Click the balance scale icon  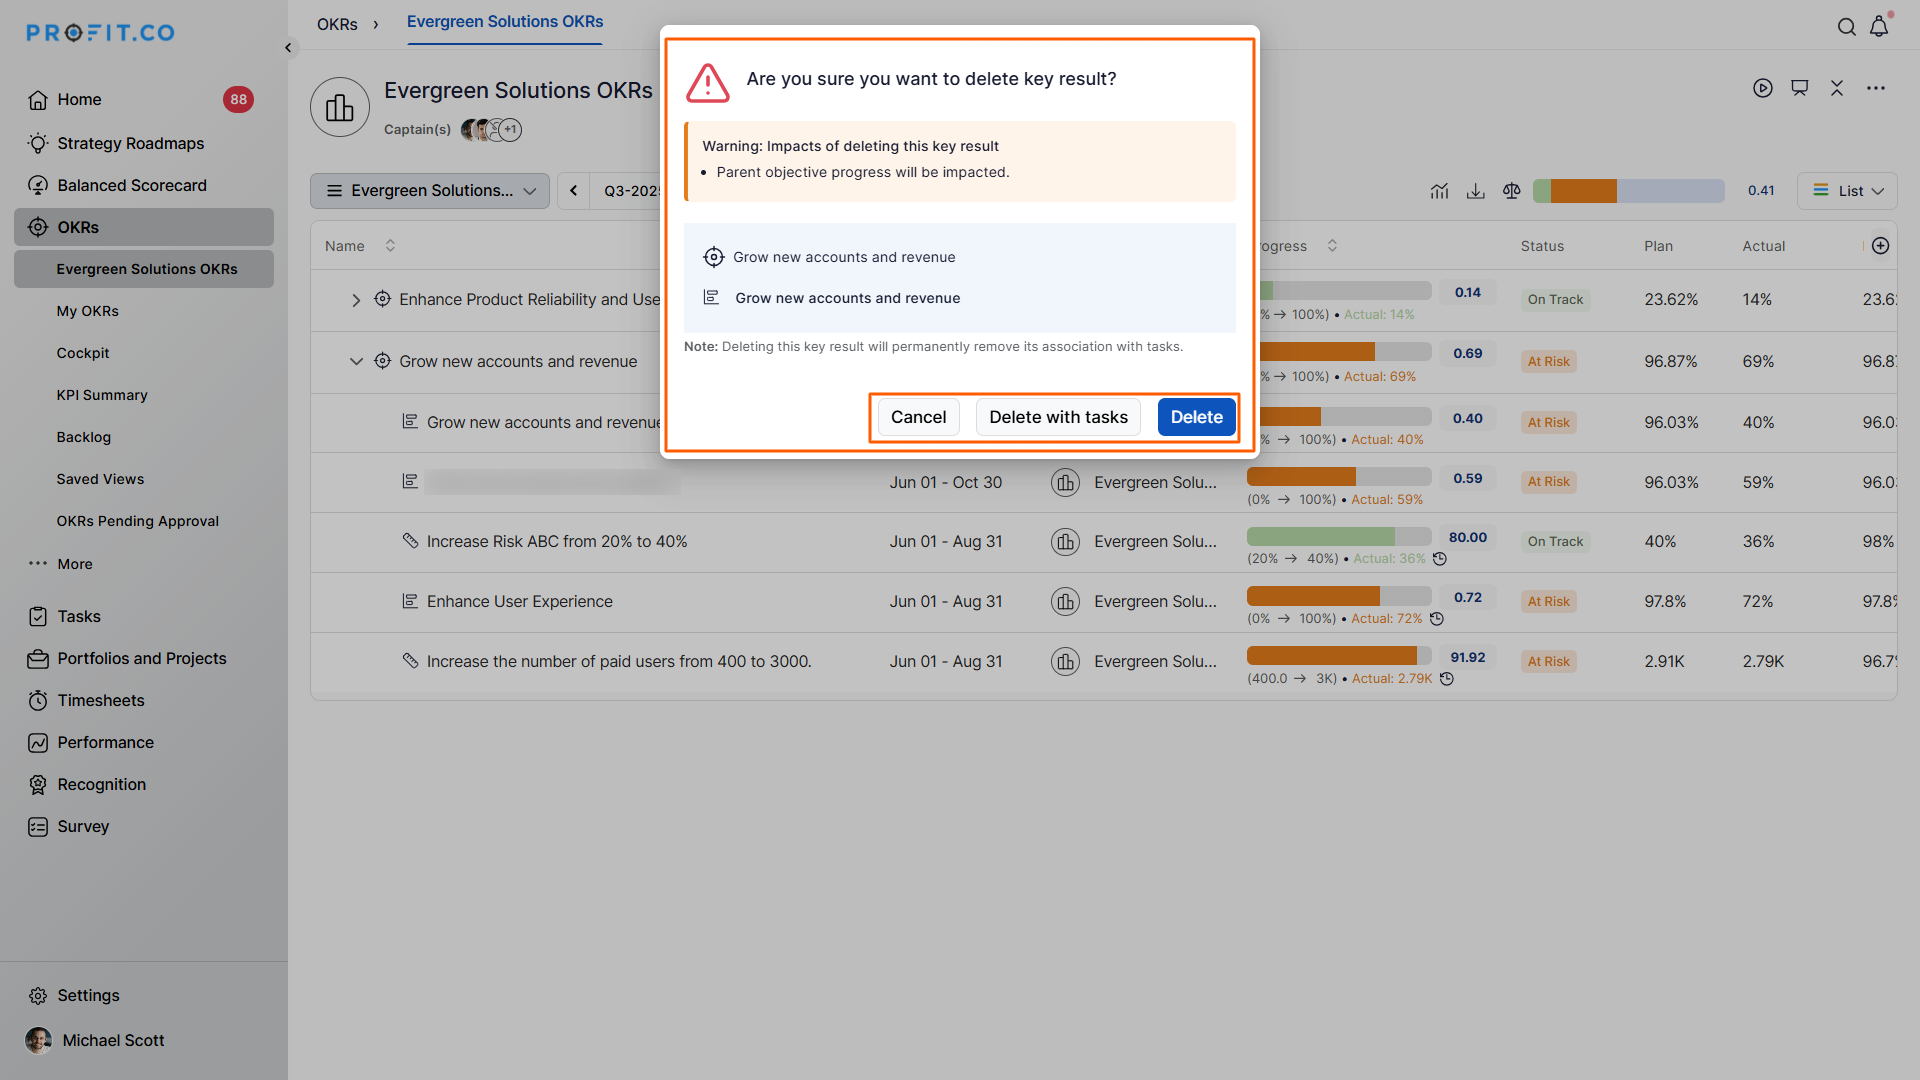tap(1511, 191)
